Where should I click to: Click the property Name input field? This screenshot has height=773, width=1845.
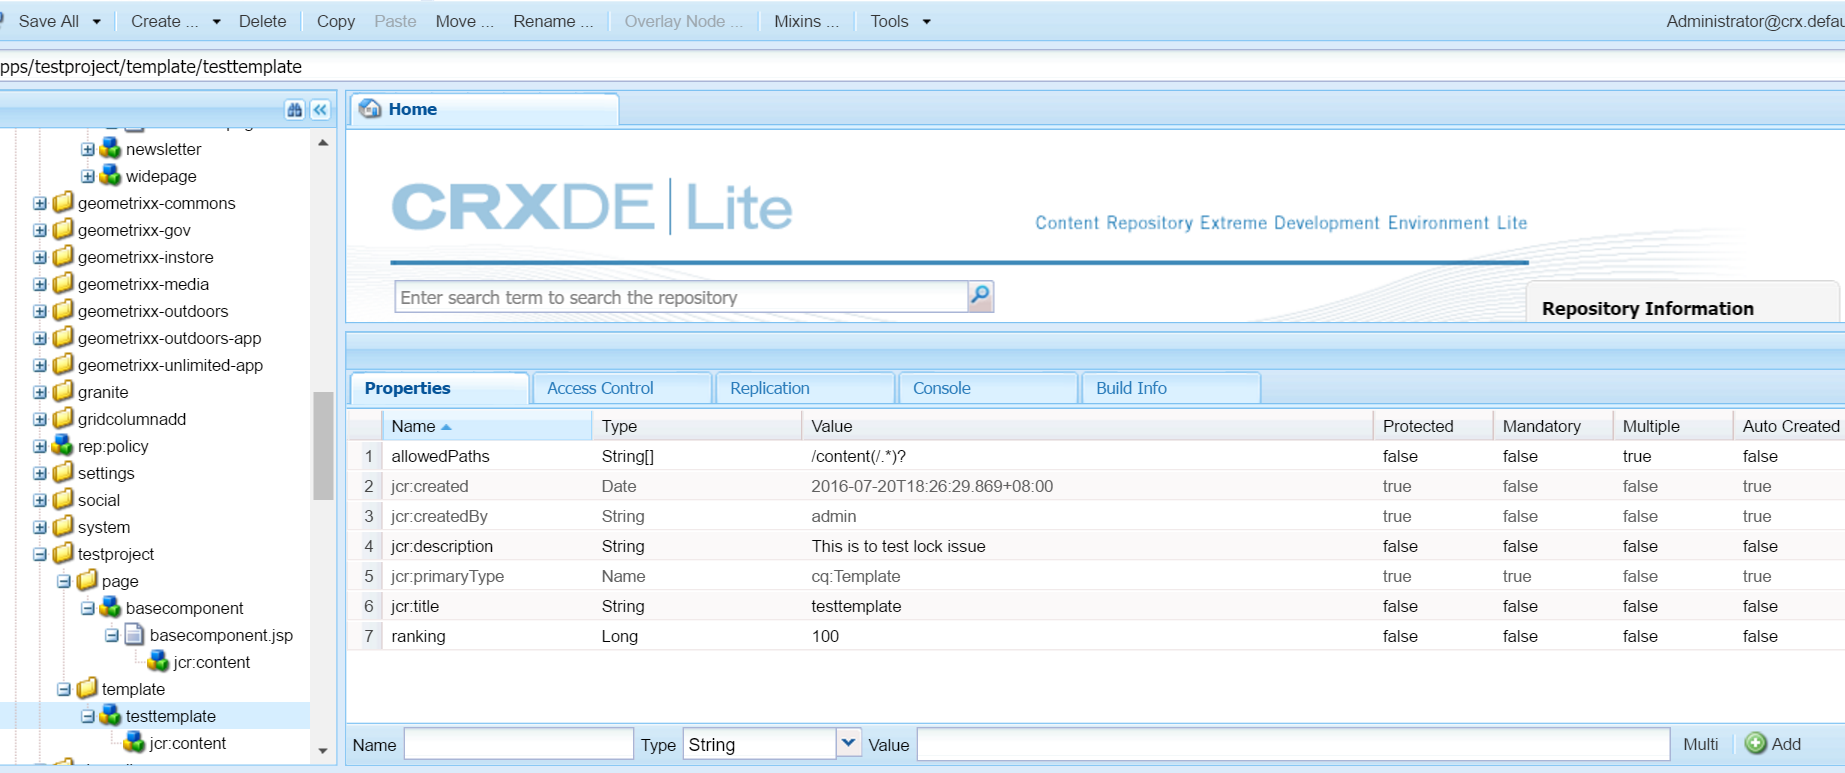518,744
